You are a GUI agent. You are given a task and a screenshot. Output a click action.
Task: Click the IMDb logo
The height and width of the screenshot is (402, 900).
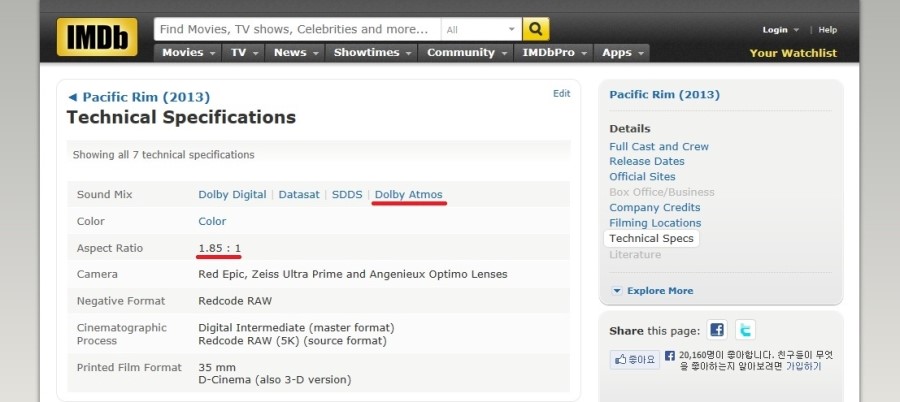[97, 37]
